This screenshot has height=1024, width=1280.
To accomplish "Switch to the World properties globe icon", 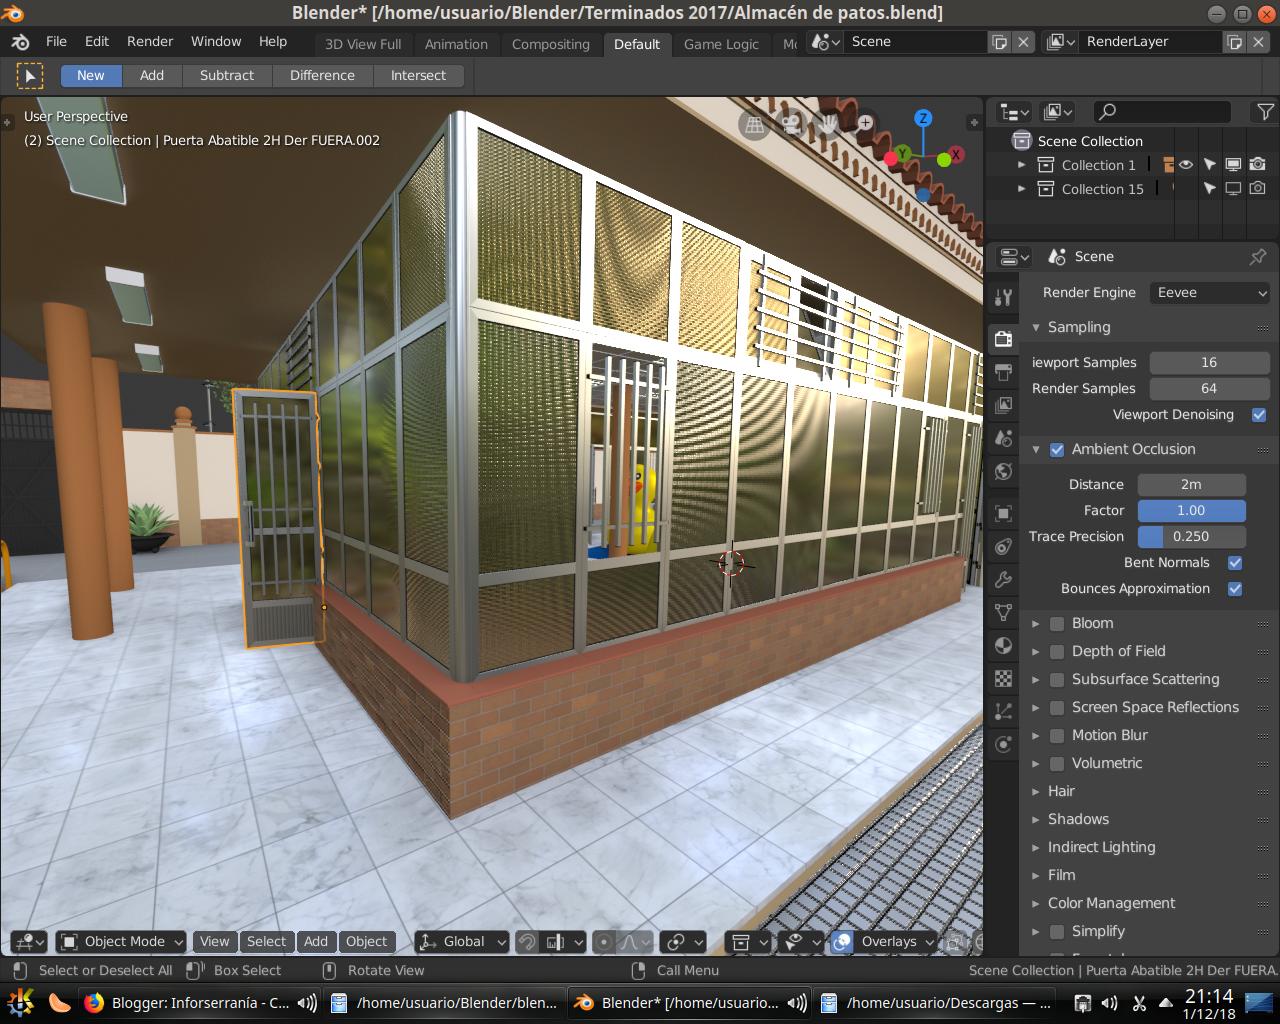I will [1003, 471].
